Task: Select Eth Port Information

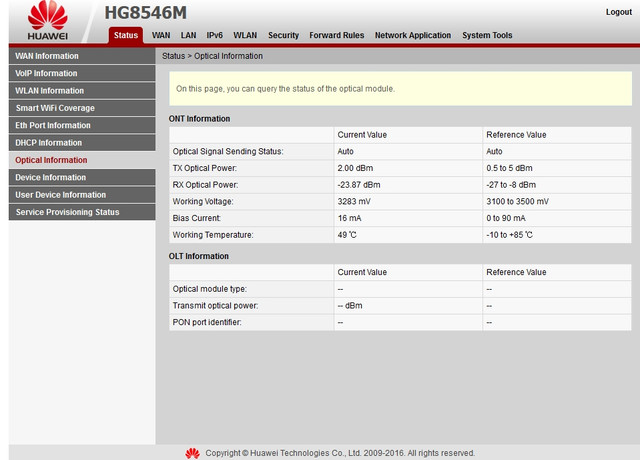Action: coord(82,125)
